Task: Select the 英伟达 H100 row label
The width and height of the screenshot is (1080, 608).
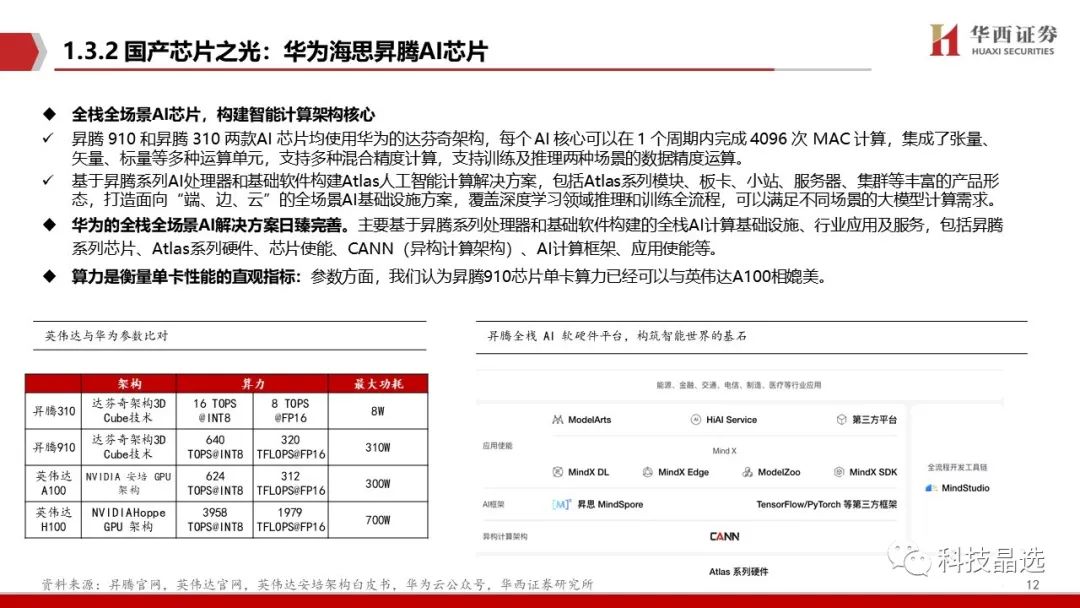Action: pyautogui.click(x=54, y=520)
